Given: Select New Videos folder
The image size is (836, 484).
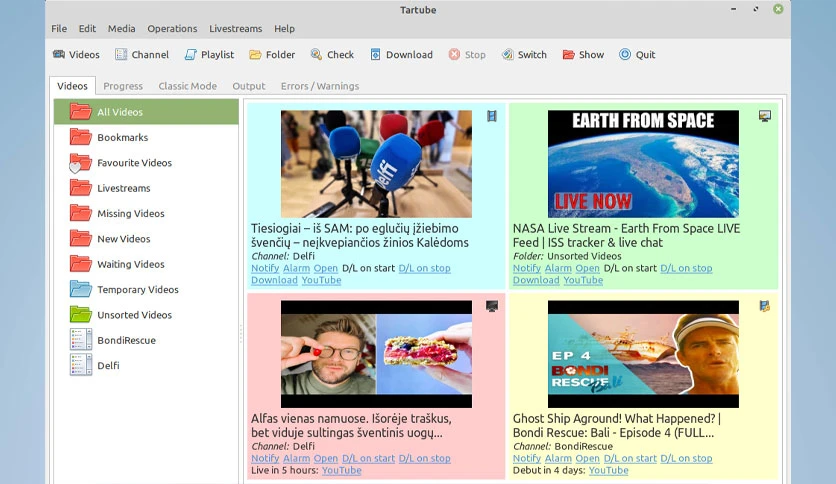Looking at the screenshot, I should click(146, 239).
